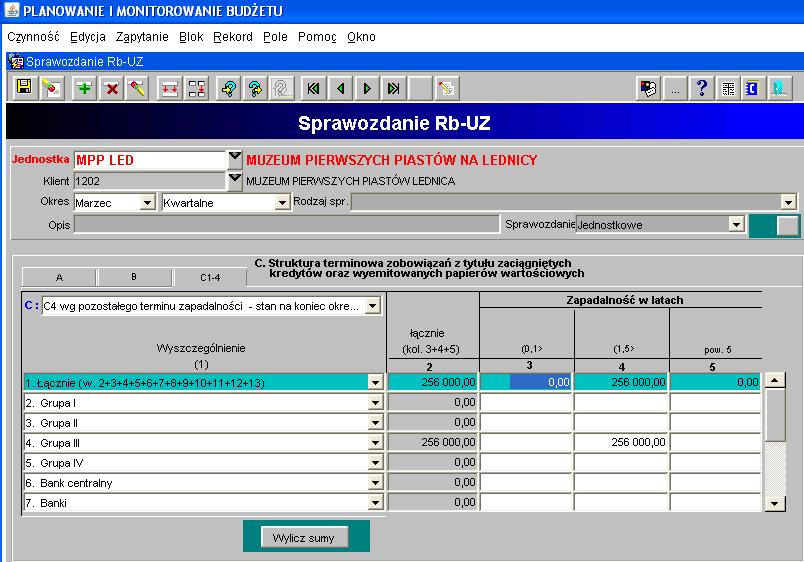The height and width of the screenshot is (562, 804).
Task: Click the duplicate fields boxes toolbar icon
Action: click(196, 88)
